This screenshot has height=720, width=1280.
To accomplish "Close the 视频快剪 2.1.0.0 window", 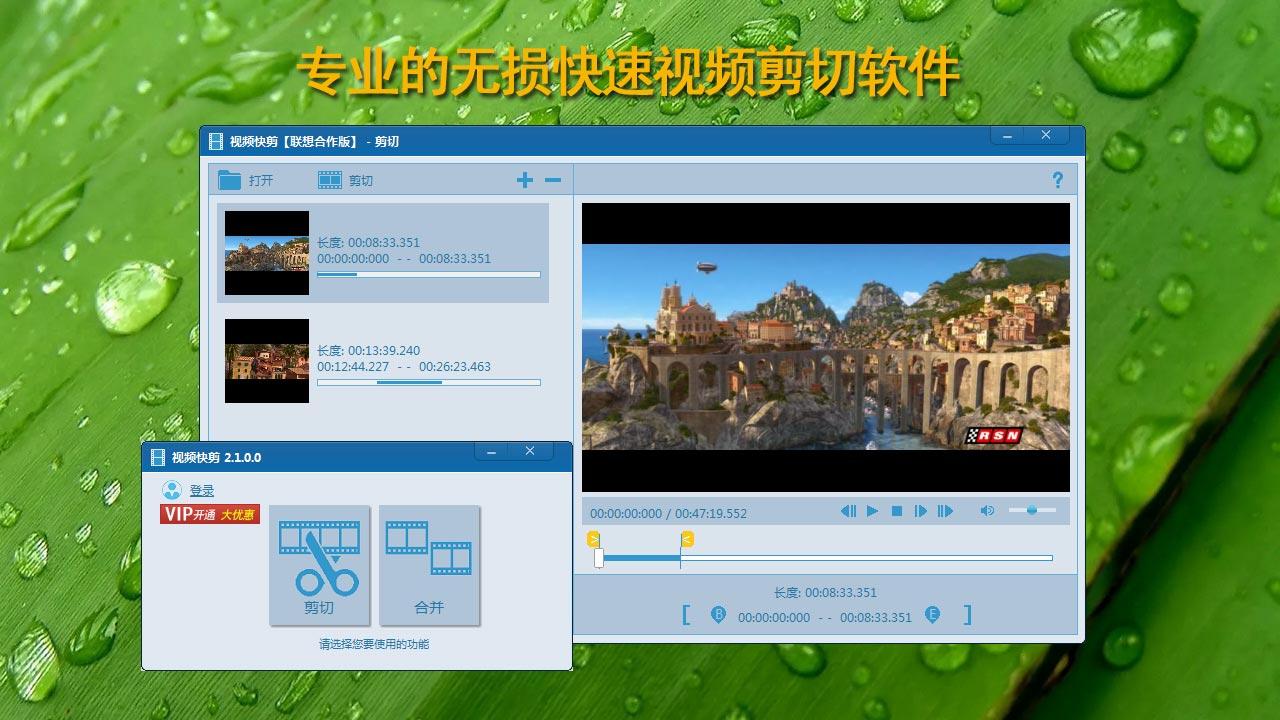I will point(530,452).
